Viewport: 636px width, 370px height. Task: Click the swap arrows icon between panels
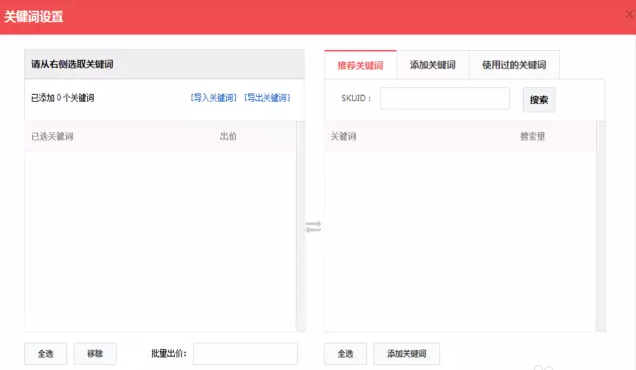pos(313,227)
